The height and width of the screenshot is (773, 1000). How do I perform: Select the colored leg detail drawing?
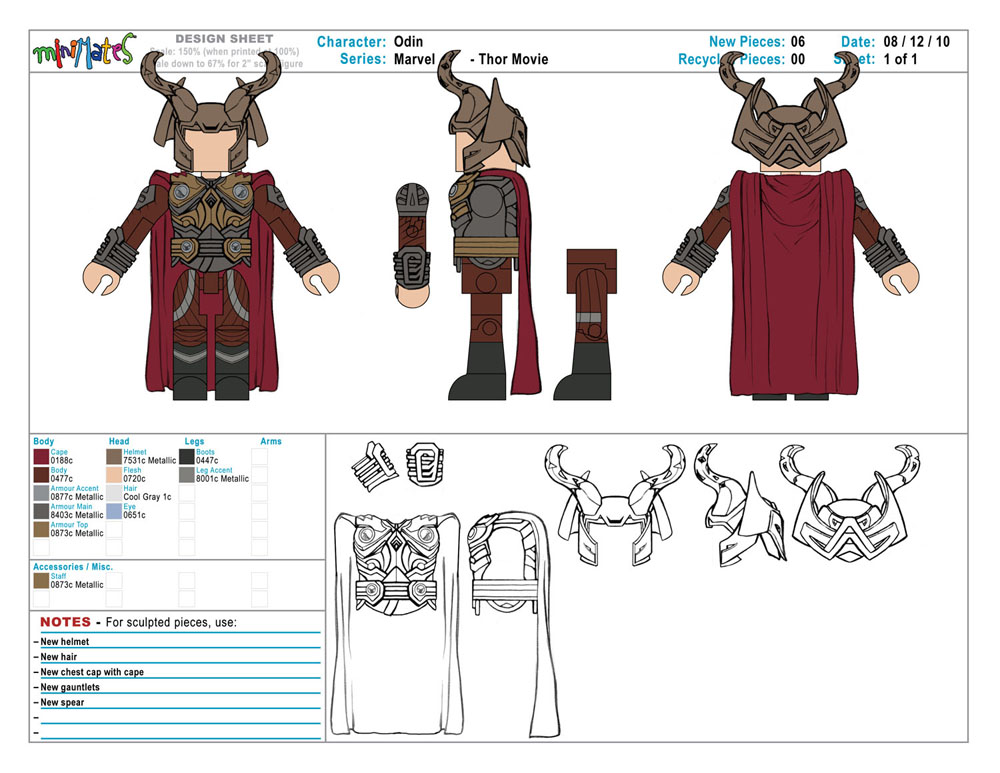click(585, 325)
